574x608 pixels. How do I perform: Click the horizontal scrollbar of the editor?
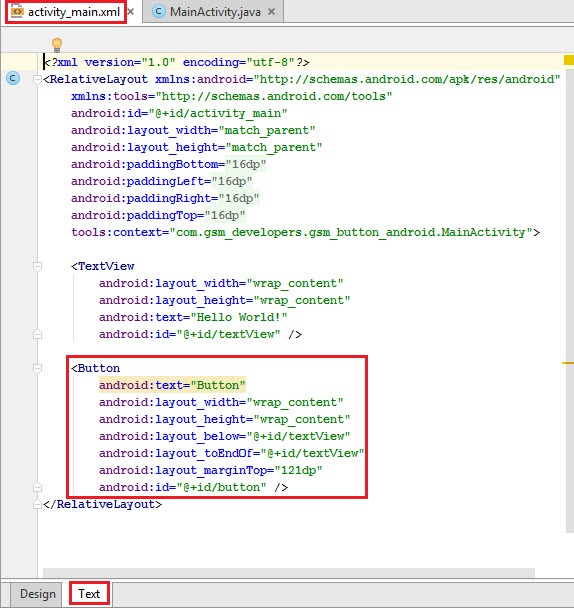289,573
